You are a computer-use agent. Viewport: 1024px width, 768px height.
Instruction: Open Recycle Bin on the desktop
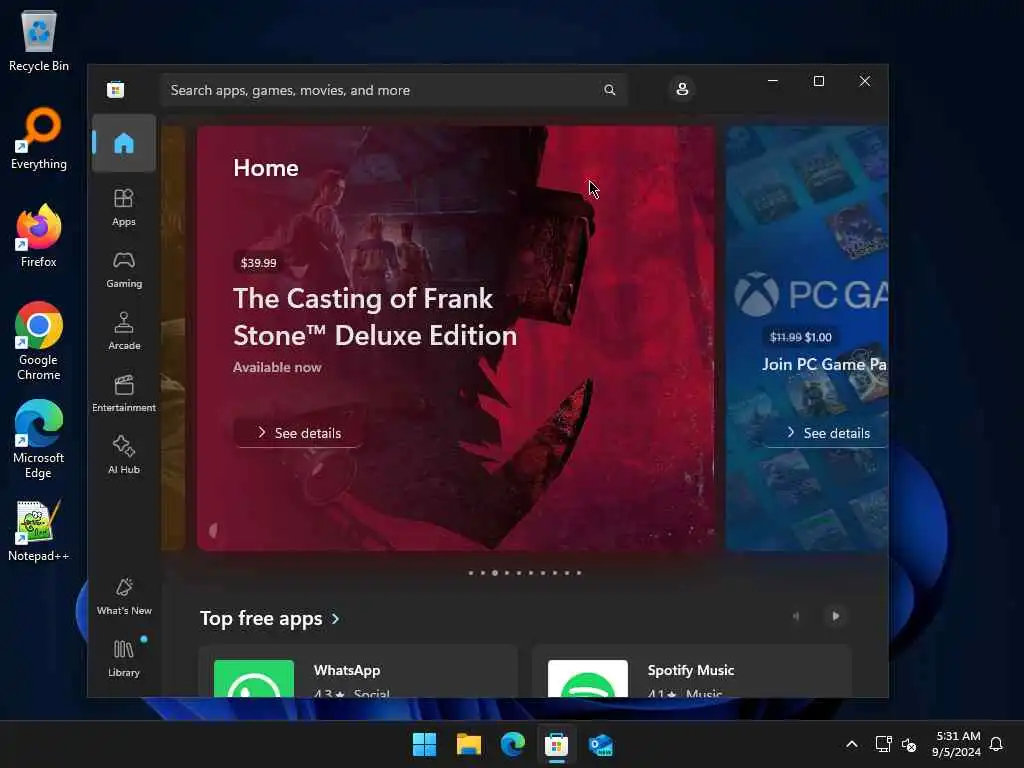click(x=39, y=40)
